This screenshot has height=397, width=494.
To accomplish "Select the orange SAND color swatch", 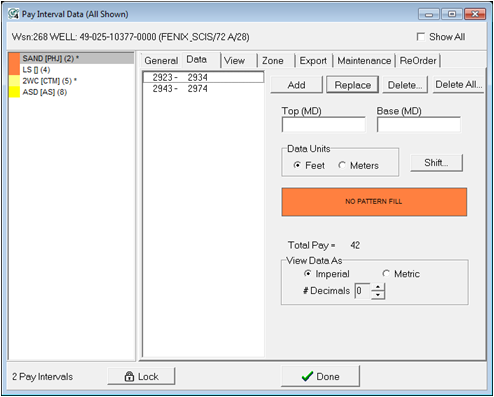I will point(14,58).
